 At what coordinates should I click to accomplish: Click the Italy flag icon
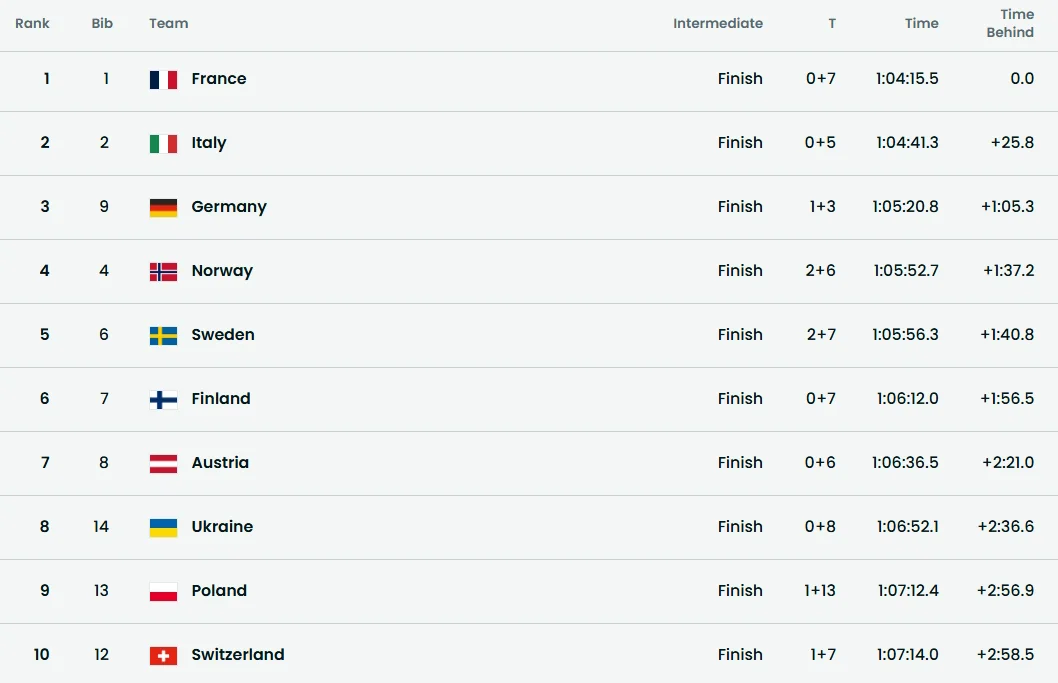[x=163, y=143]
